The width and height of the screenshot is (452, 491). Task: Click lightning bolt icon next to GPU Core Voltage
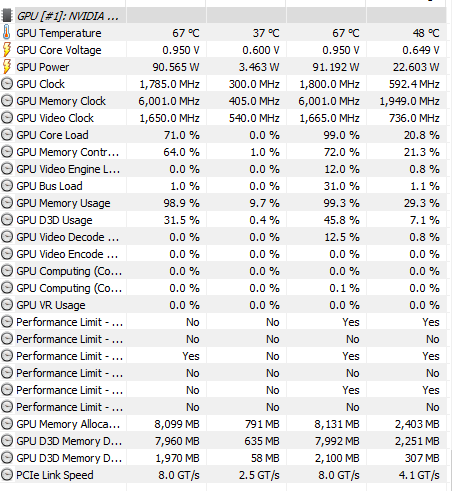[6, 50]
